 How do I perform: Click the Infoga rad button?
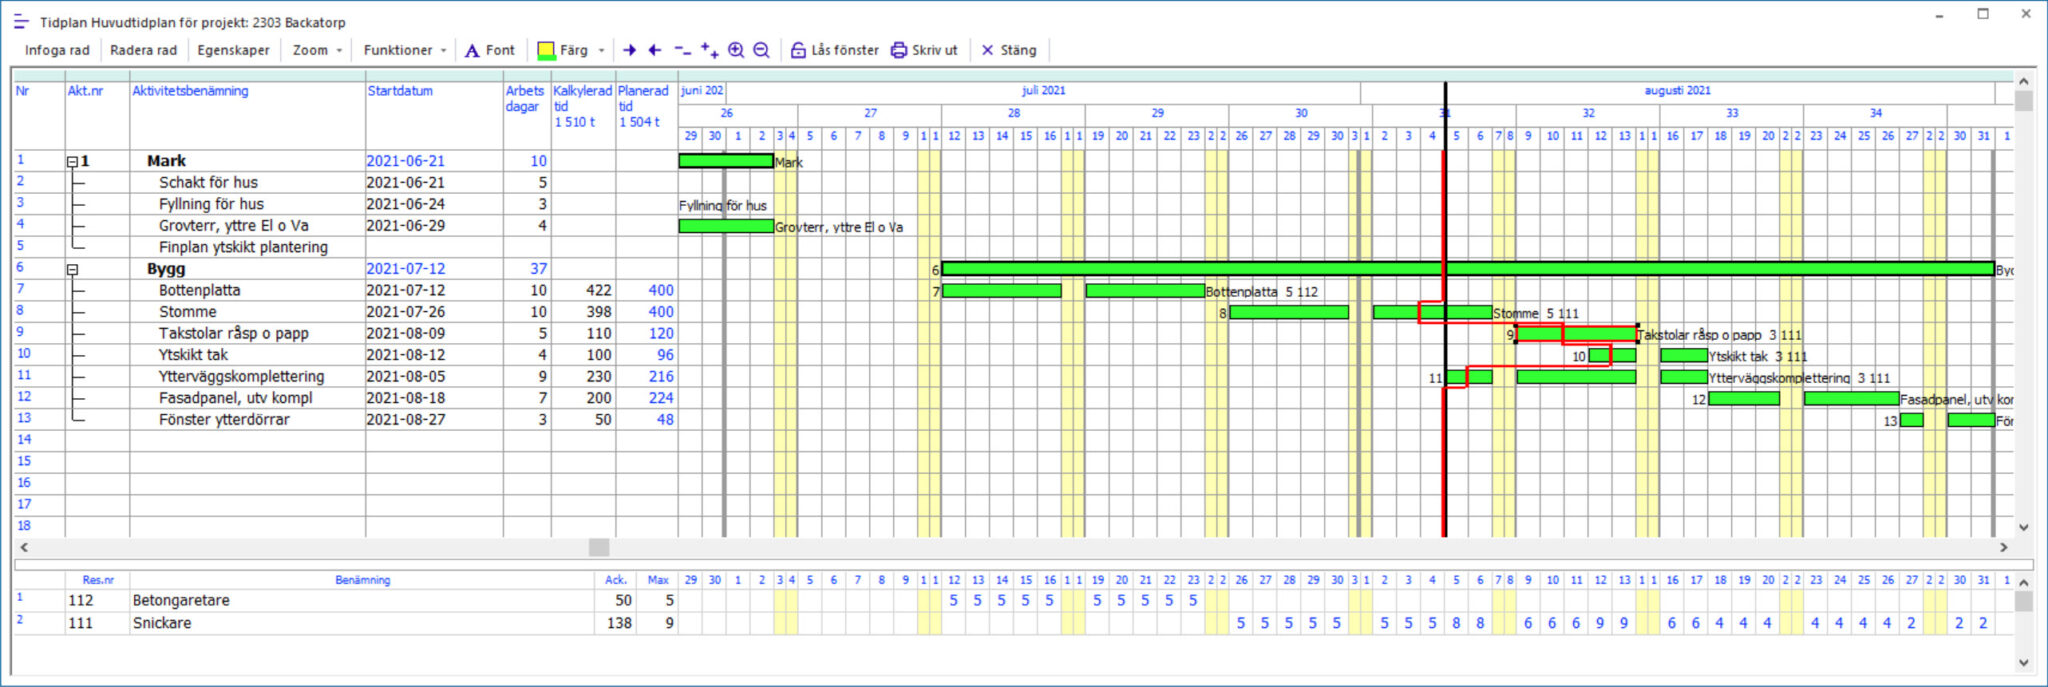point(57,50)
